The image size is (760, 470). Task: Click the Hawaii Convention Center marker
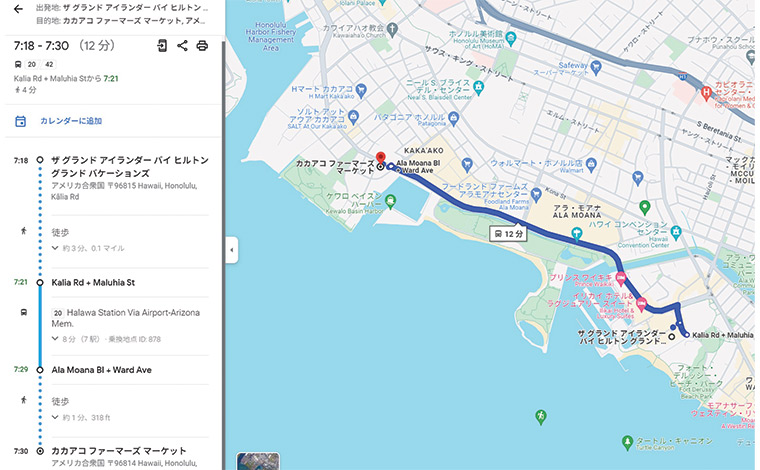(x=677, y=231)
